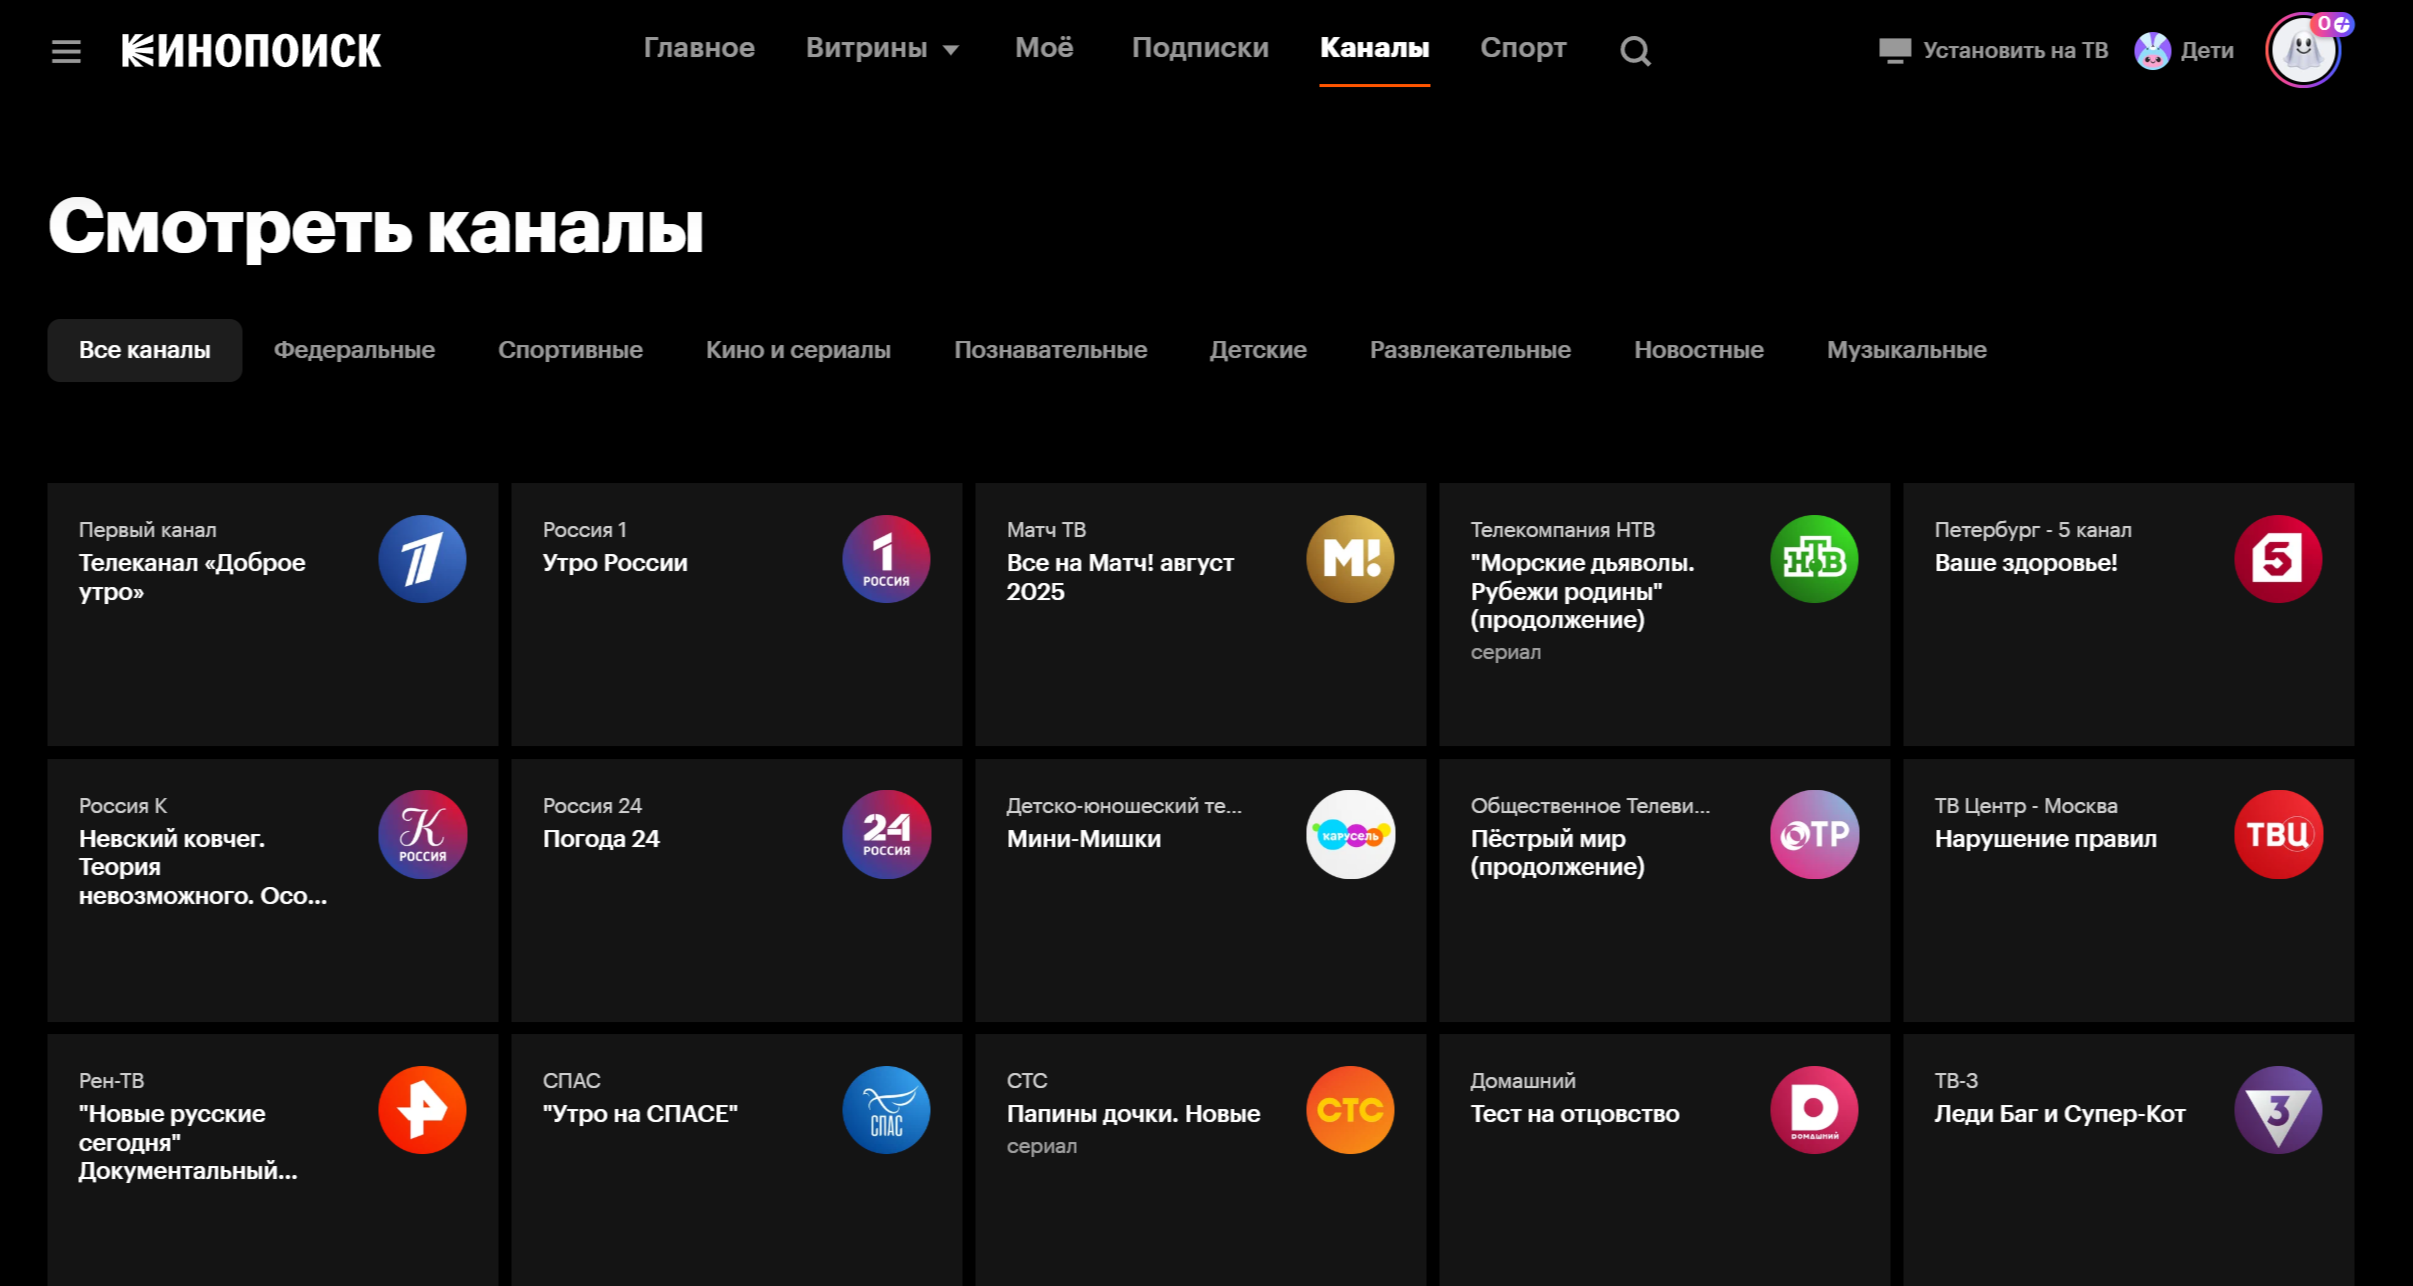Open the Россия 24 Погода card
This screenshot has width=2413, height=1286.
[x=736, y=890]
